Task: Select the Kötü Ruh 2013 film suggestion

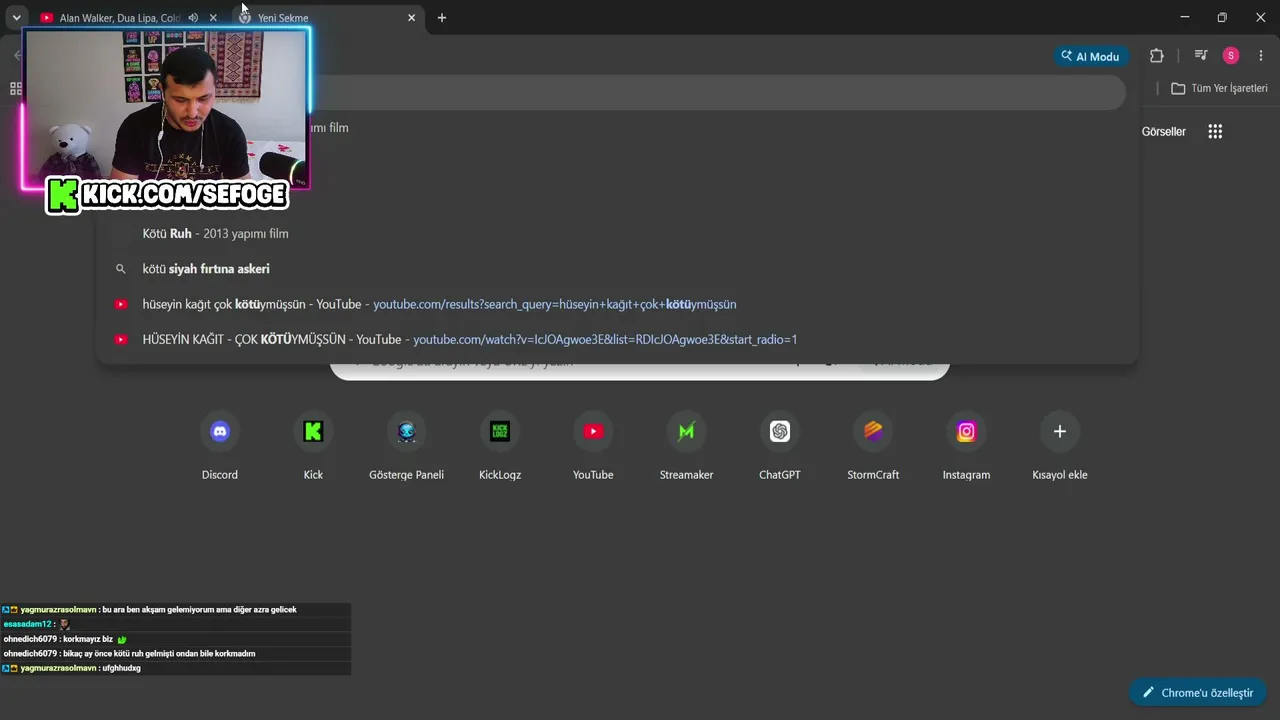Action: (x=617, y=234)
